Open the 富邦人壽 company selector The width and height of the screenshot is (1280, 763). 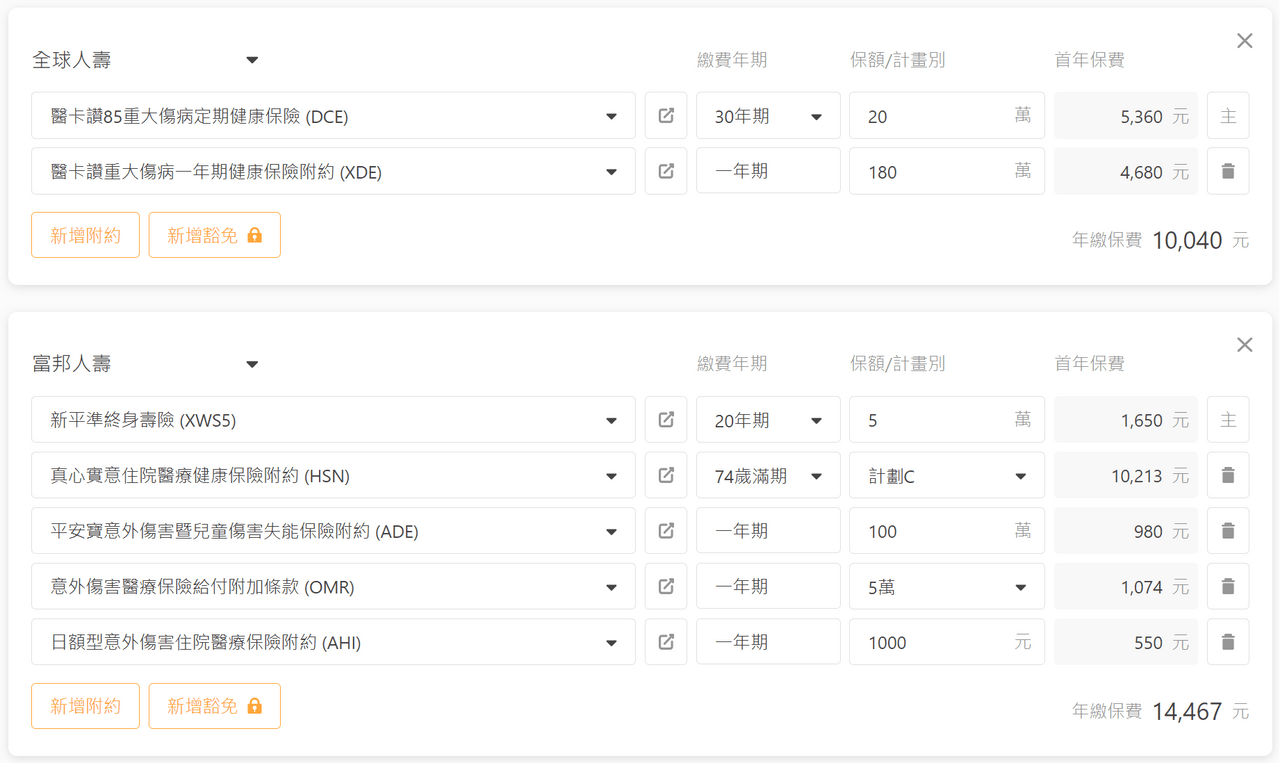click(252, 364)
